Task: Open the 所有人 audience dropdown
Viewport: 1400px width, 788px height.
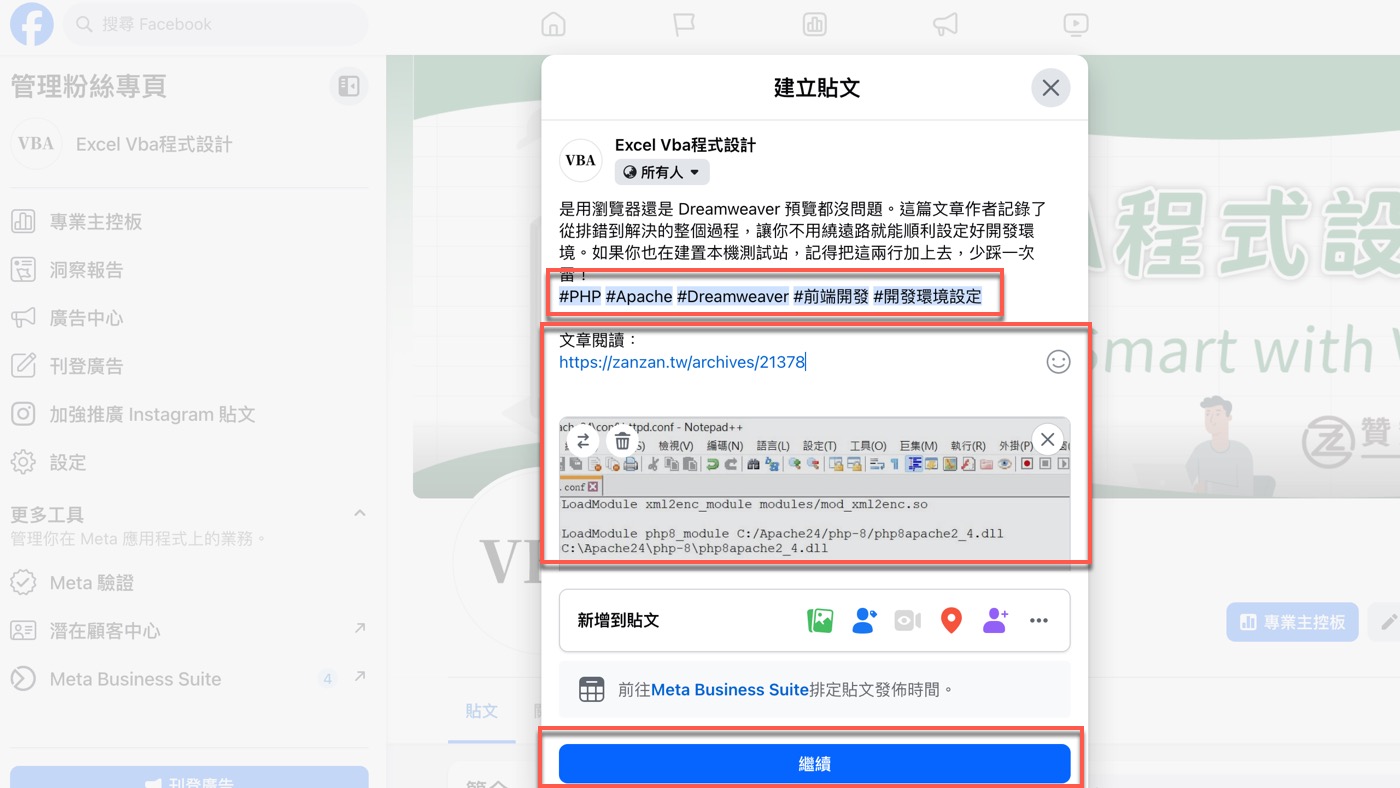Action: tap(662, 172)
